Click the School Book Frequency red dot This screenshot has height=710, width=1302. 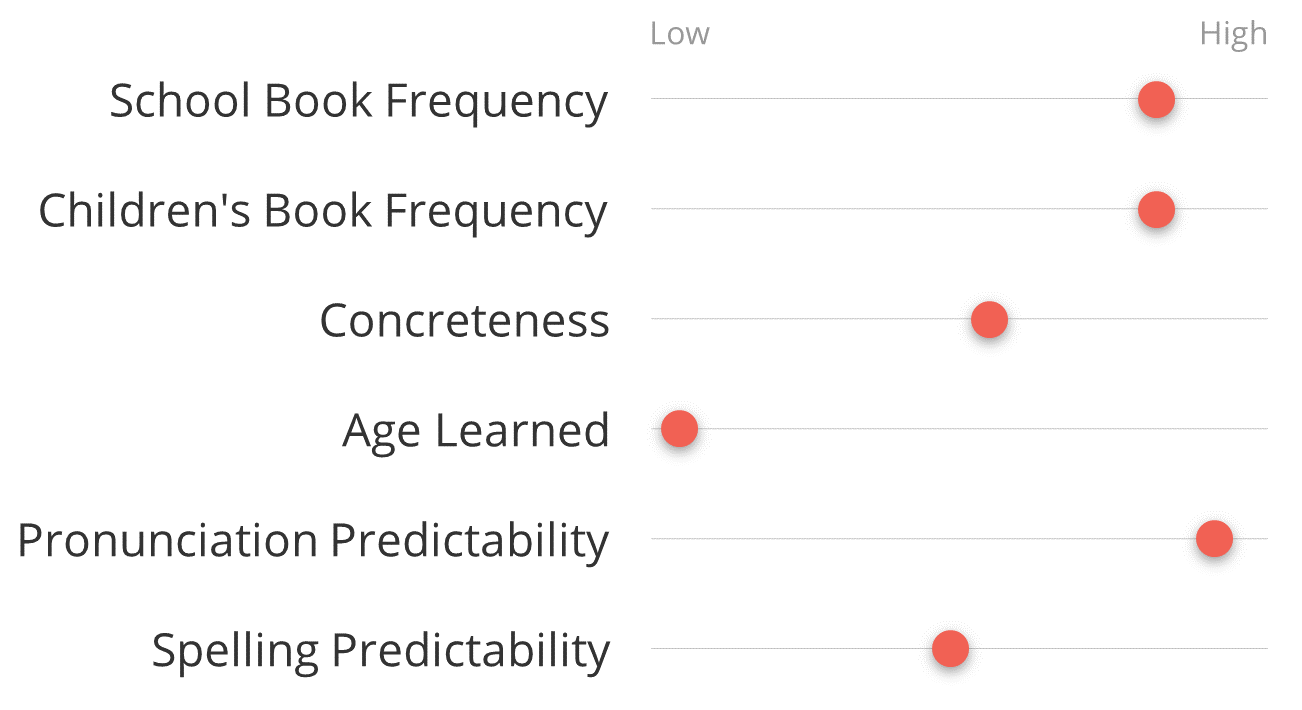tap(1156, 99)
